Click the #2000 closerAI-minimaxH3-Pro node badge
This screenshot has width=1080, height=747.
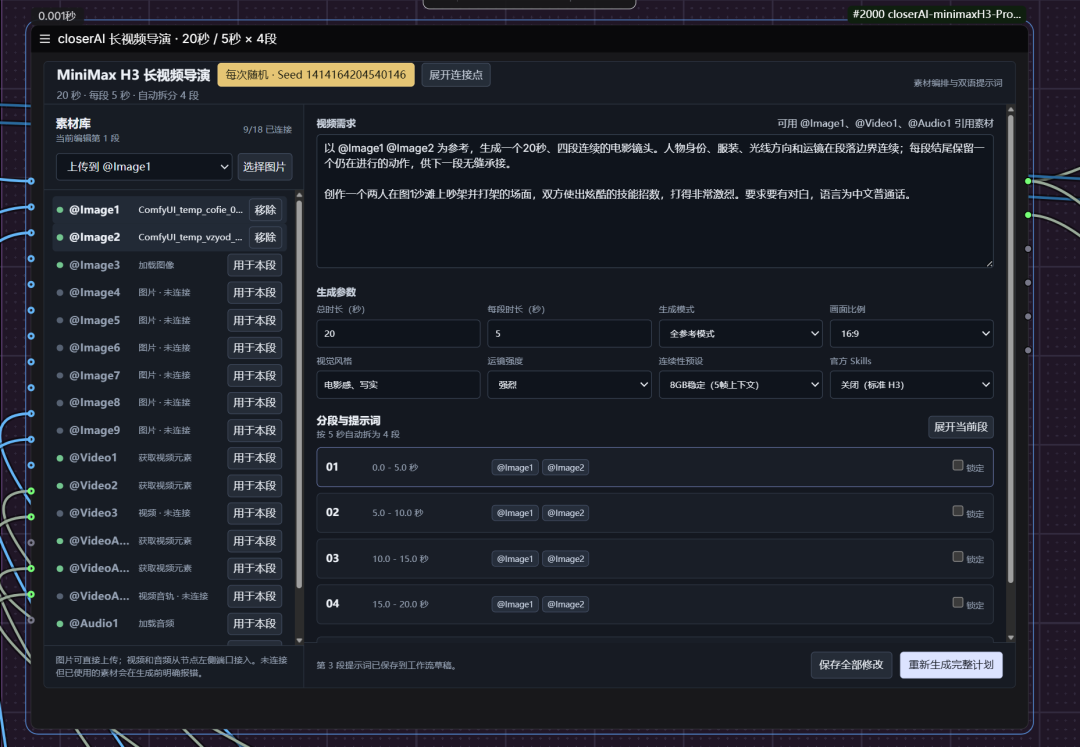pos(937,14)
